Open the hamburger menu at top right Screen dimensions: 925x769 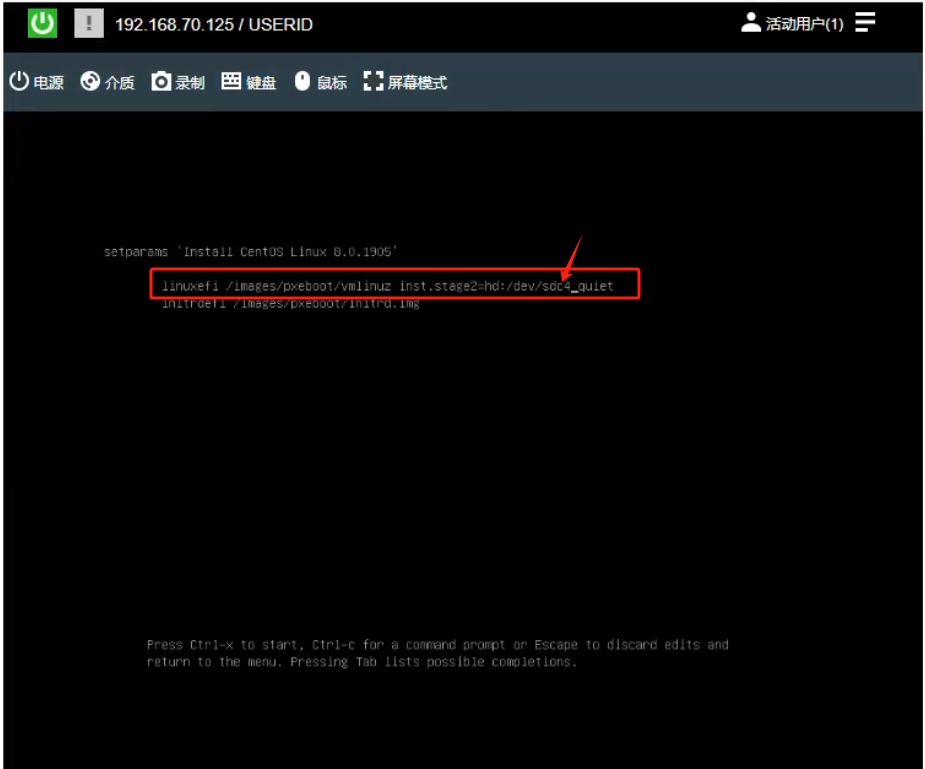point(865,22)
